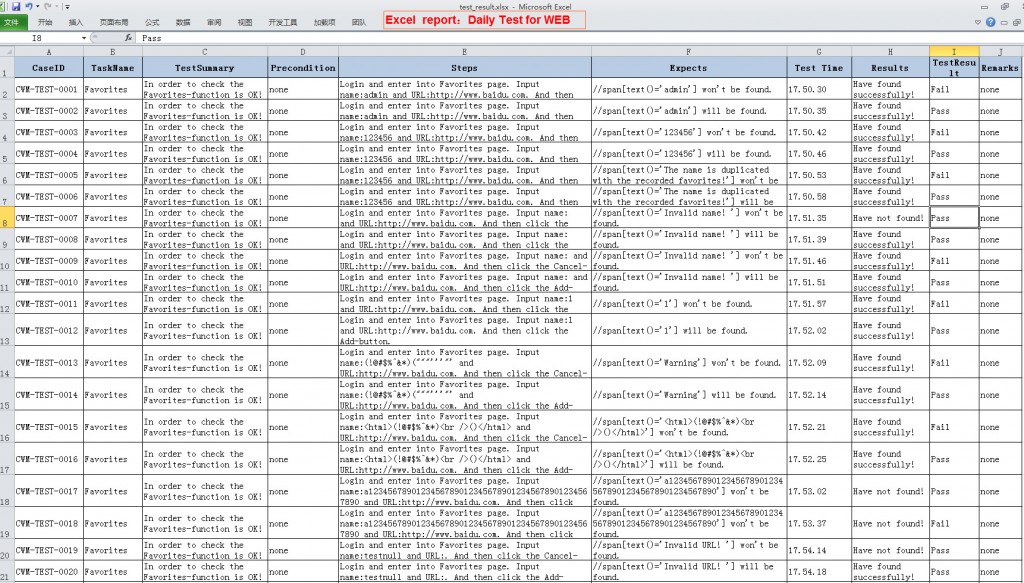Open the Name Box dropdown arrow
The height and width of the screenshot is (583, 1024).
tap(84, 37)
